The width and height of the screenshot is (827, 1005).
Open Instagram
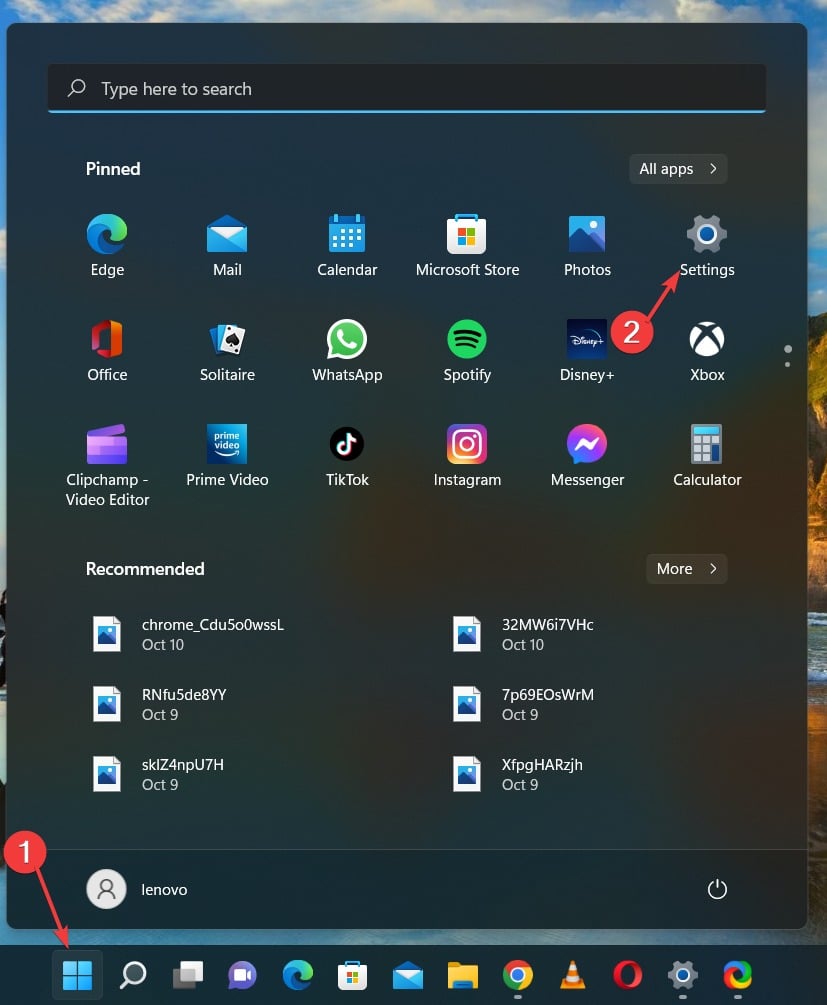[467, 455]
